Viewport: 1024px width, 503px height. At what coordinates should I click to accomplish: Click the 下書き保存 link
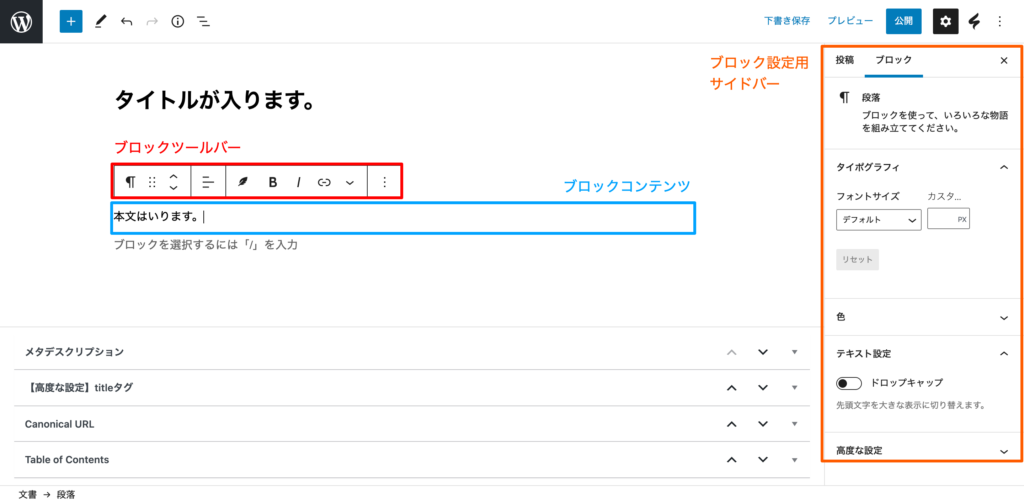coord(787,21)
